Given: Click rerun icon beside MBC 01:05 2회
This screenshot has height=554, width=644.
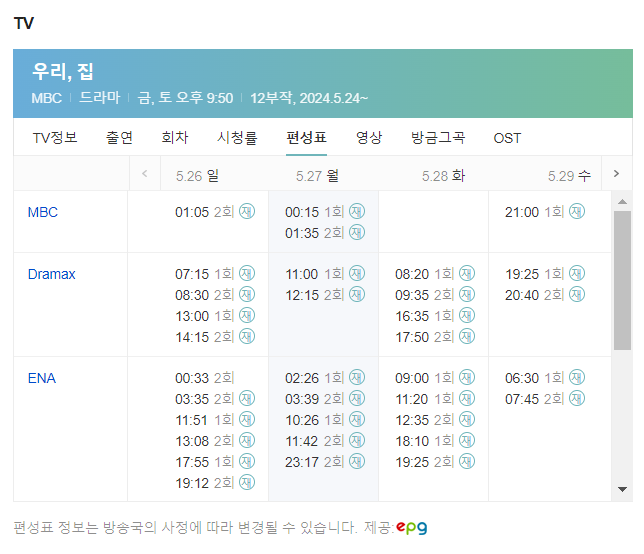Looking at the screenshot, I should point(247,211).
